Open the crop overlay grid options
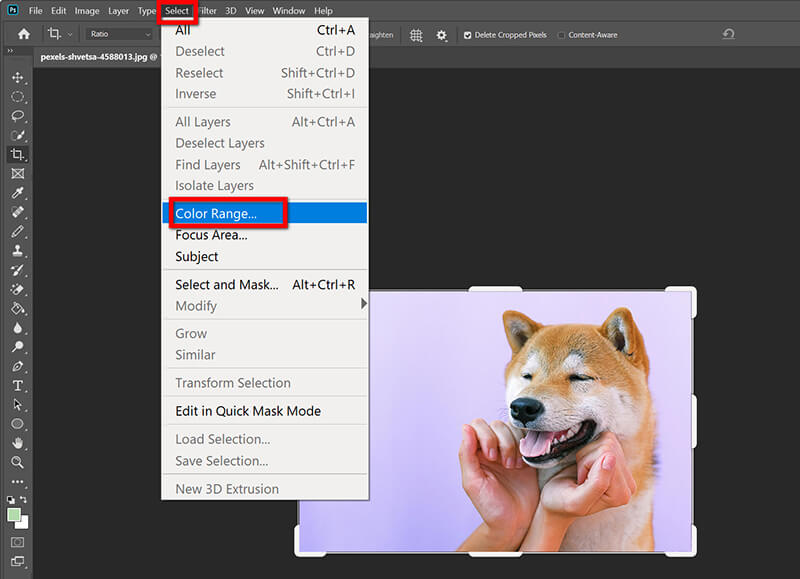This screenshot has width=800, height=579. pos(415,34)
